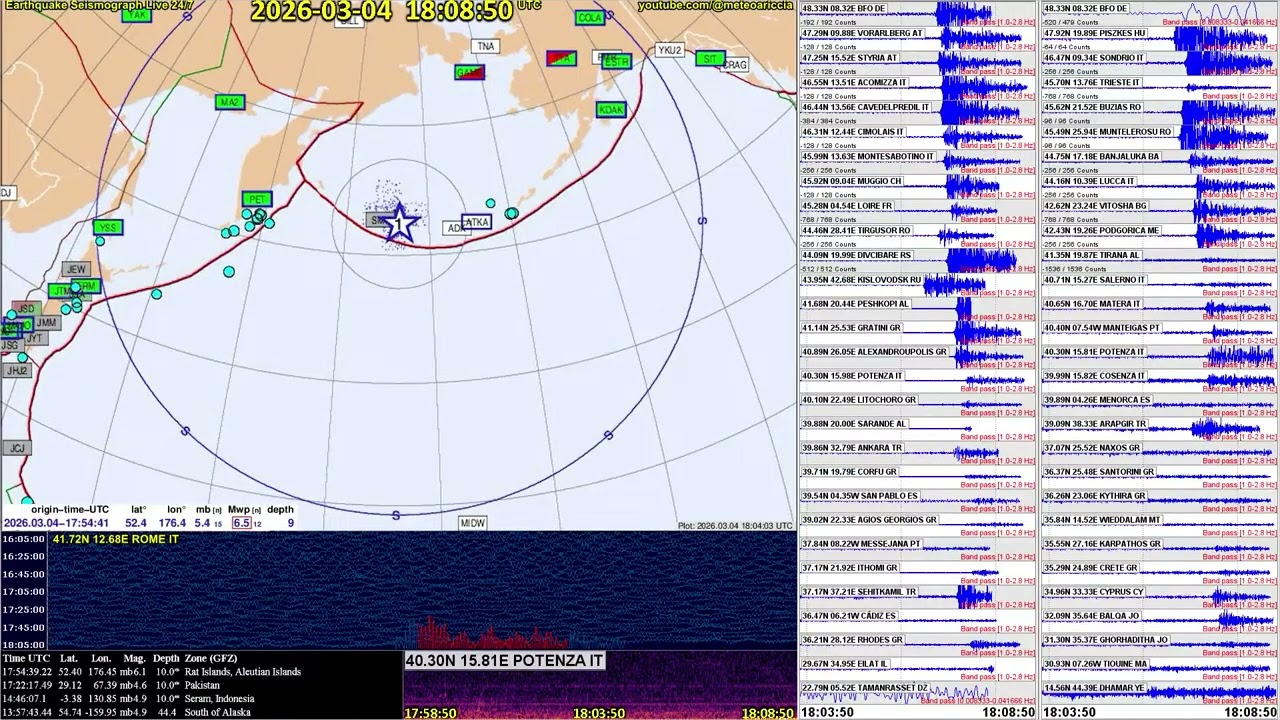Select the PISZKES HU seismogram trace
This screenshot has width=1280, height=720.
[x=1160, y=39]
